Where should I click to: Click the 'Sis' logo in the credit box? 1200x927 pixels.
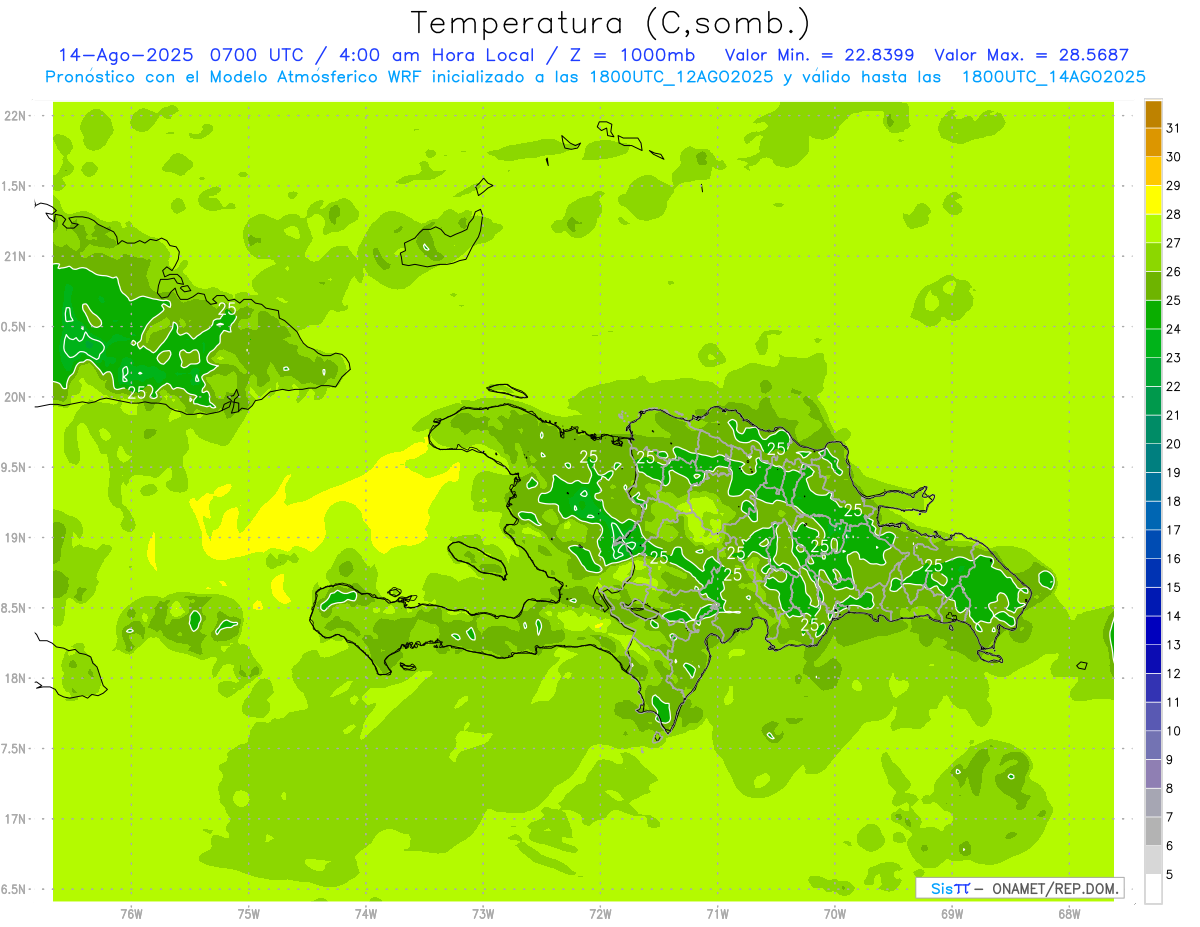click(942, 888)
